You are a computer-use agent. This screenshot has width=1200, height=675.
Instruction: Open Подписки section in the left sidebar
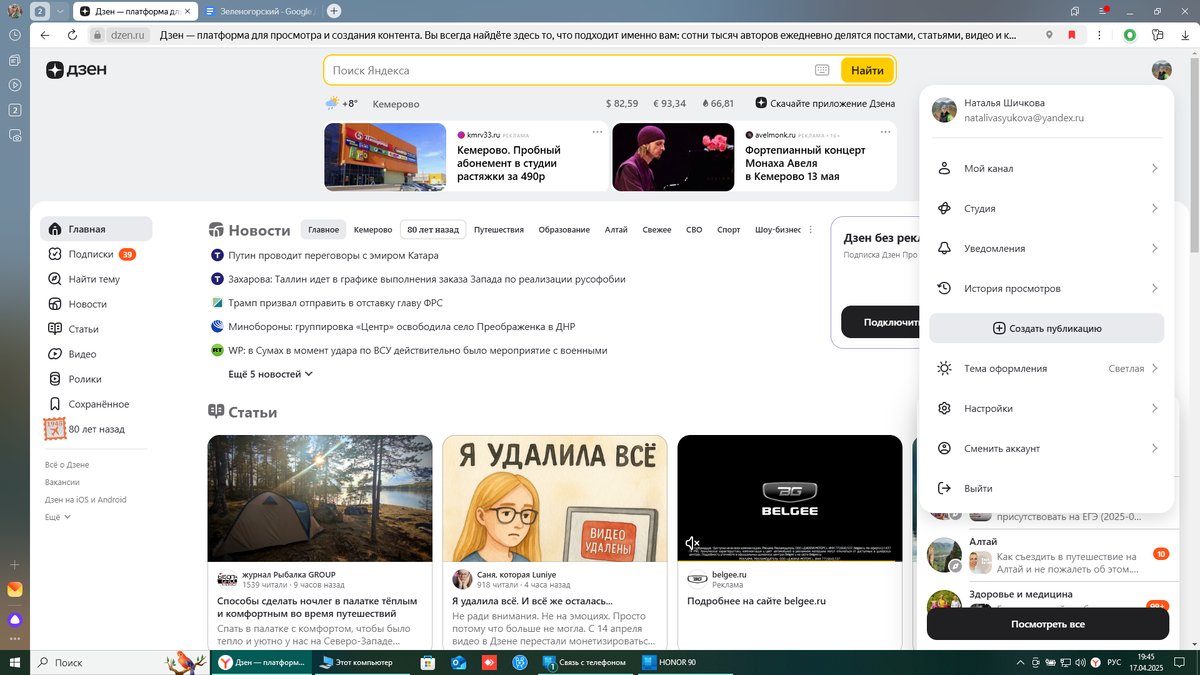[x=90, y=254]
